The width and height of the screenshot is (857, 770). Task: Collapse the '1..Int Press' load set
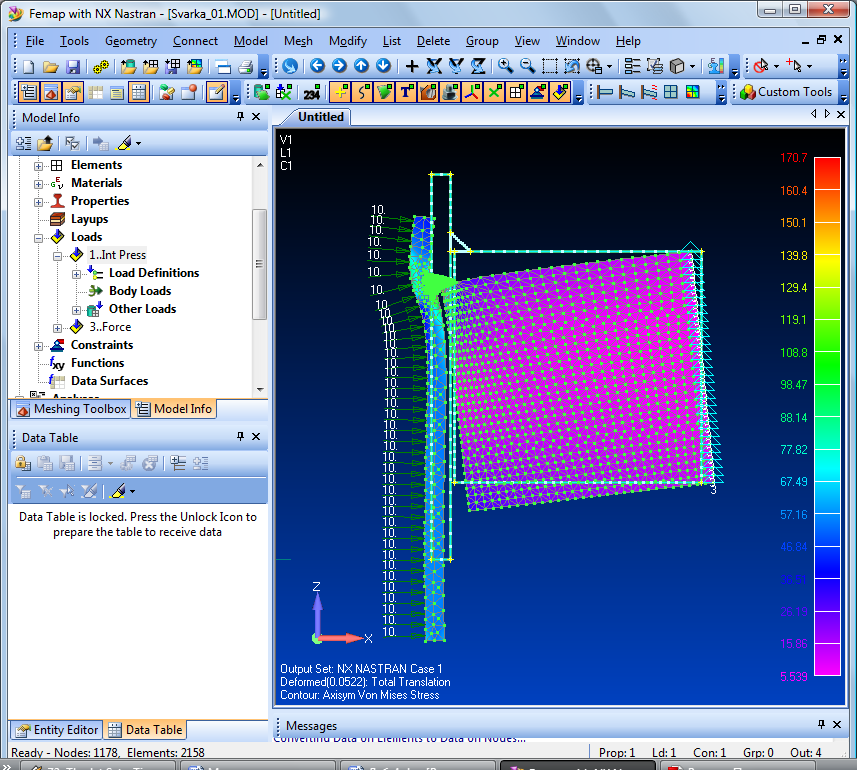click(57, 256)
